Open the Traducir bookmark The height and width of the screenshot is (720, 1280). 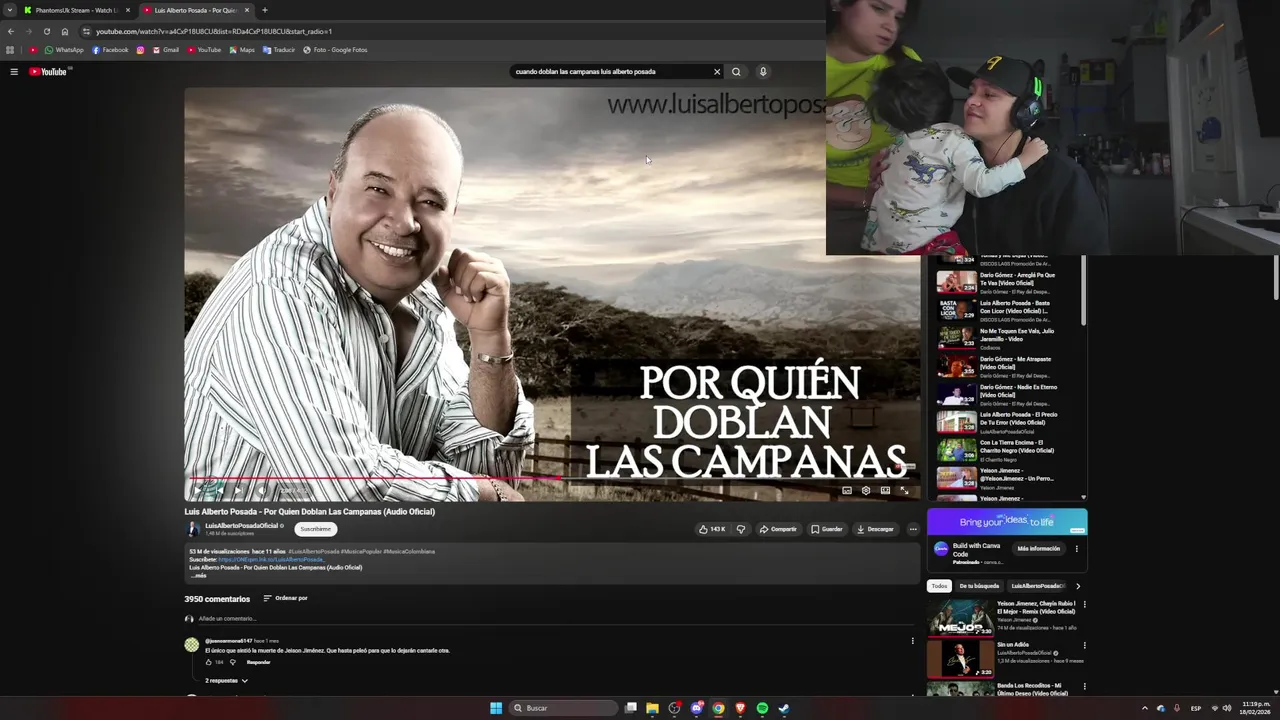[279, 50]
